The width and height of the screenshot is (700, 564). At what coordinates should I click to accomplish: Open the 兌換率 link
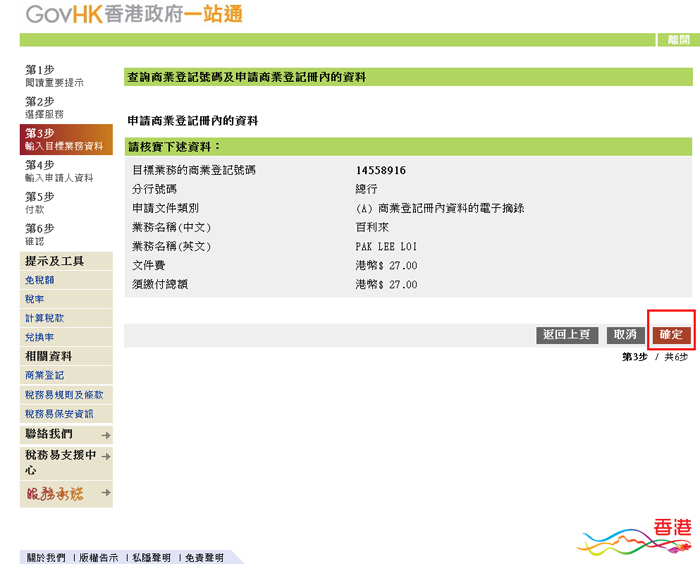click(40, 337)
